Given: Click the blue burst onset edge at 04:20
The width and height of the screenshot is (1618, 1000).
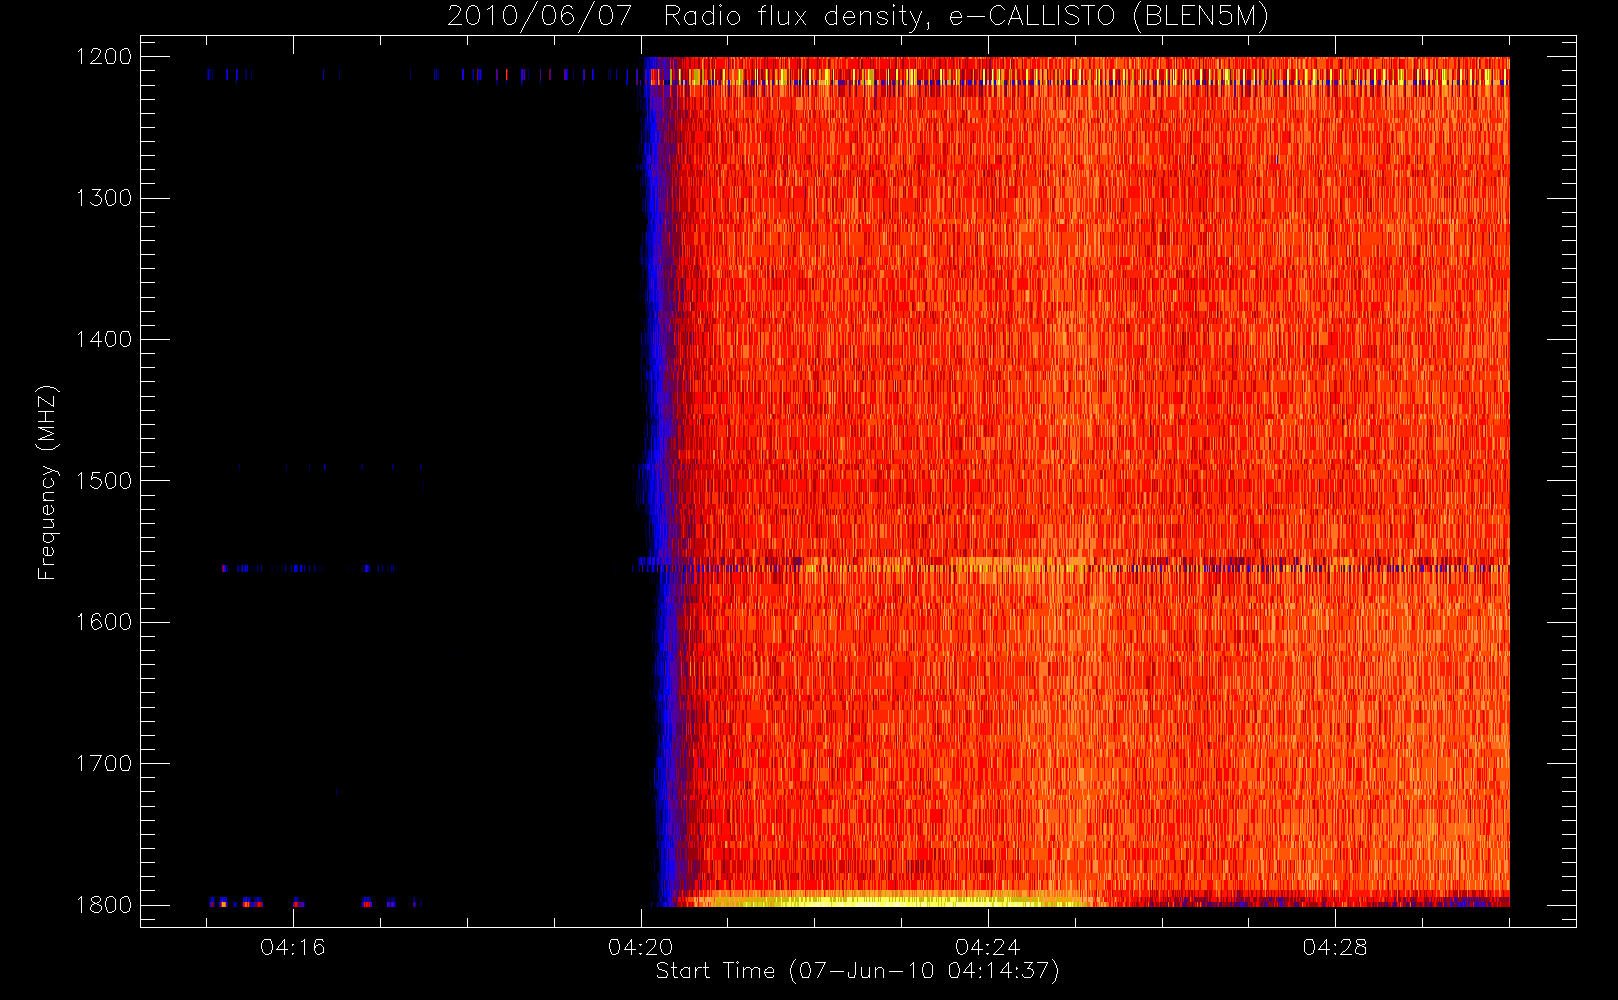Looking at the screenshot, I should click(662, 480).
